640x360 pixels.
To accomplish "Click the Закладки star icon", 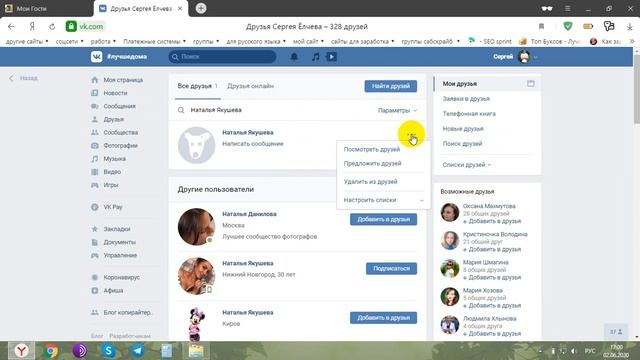I will (95, 229).
